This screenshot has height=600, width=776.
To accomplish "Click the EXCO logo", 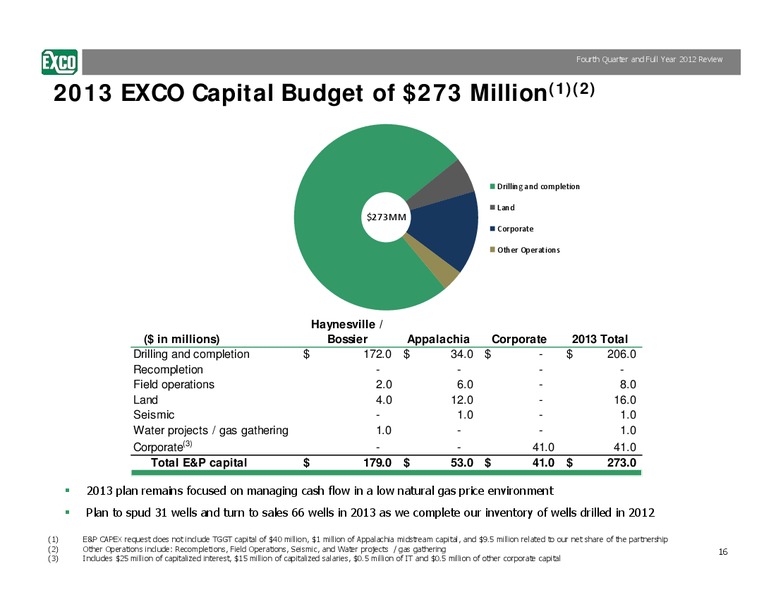I will pyautogui.click(x=59, y=62).
